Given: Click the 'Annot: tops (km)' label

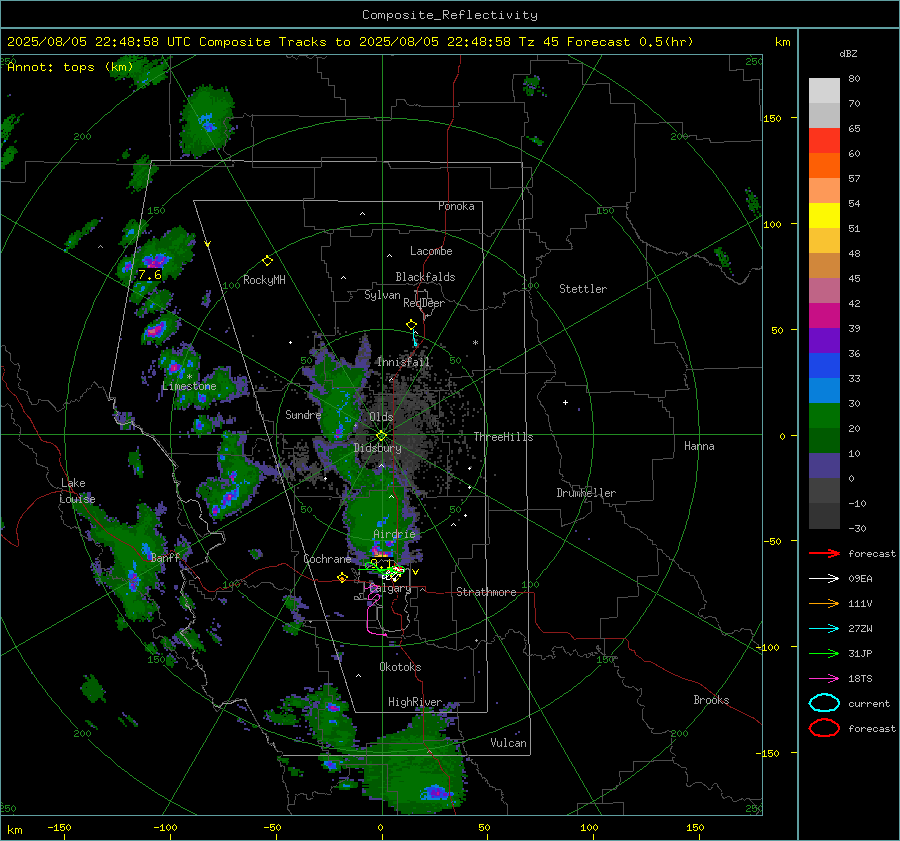Looking at the screenshot, I should 70,67.
